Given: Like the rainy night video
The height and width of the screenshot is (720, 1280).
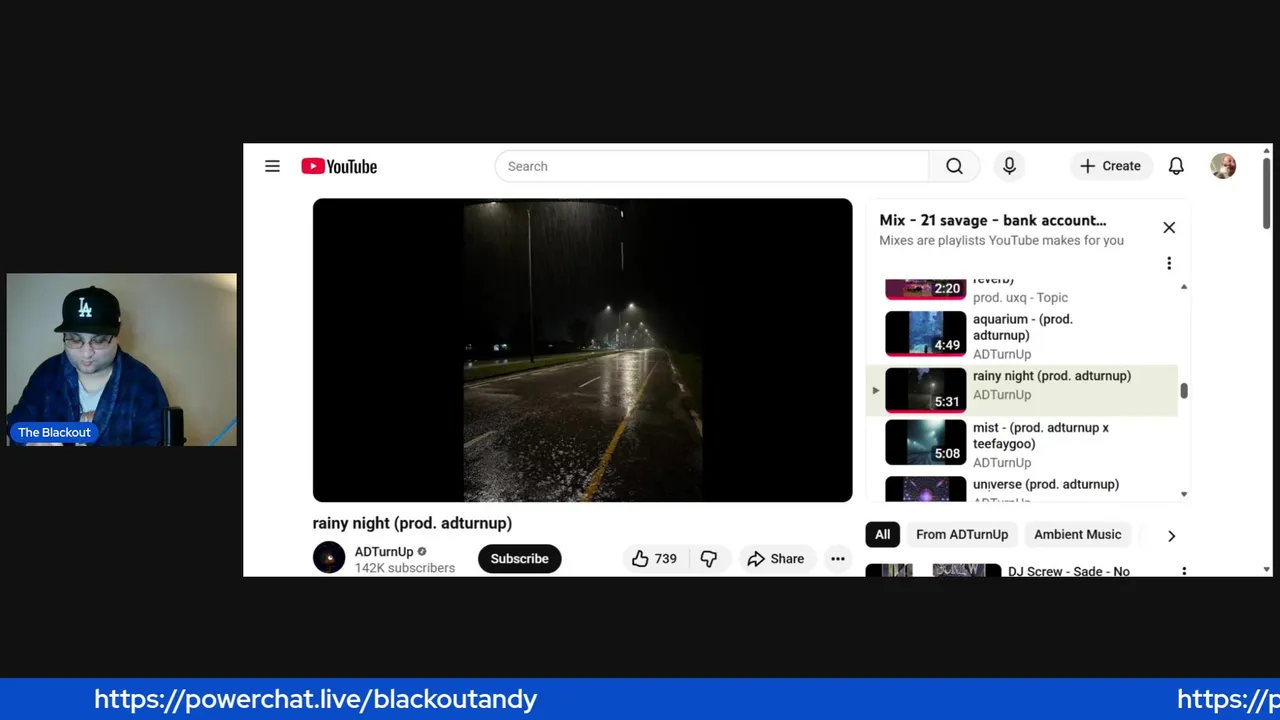Looking at the screenshot, I should (x=654, y=559).
